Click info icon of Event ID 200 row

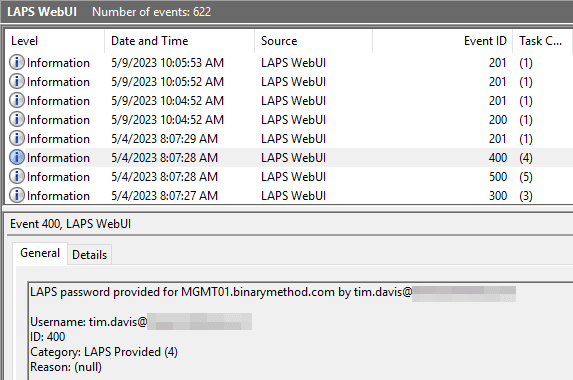coord(17,119)
